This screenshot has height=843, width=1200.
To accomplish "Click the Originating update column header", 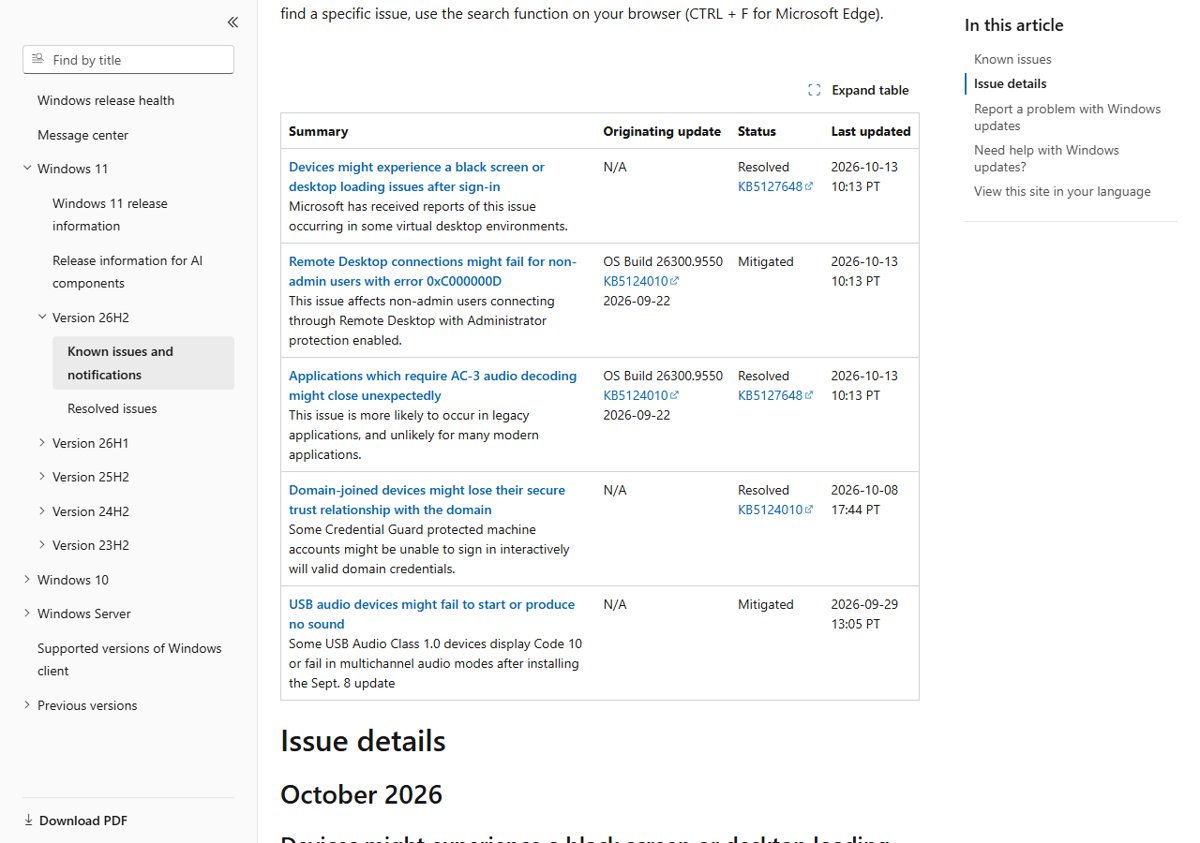I will [662, 131].
